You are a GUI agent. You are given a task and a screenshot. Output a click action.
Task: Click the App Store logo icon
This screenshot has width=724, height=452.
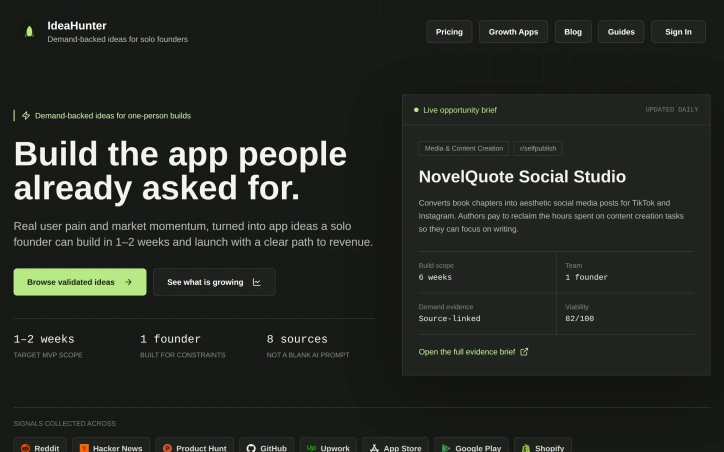(x=374, y=448)
